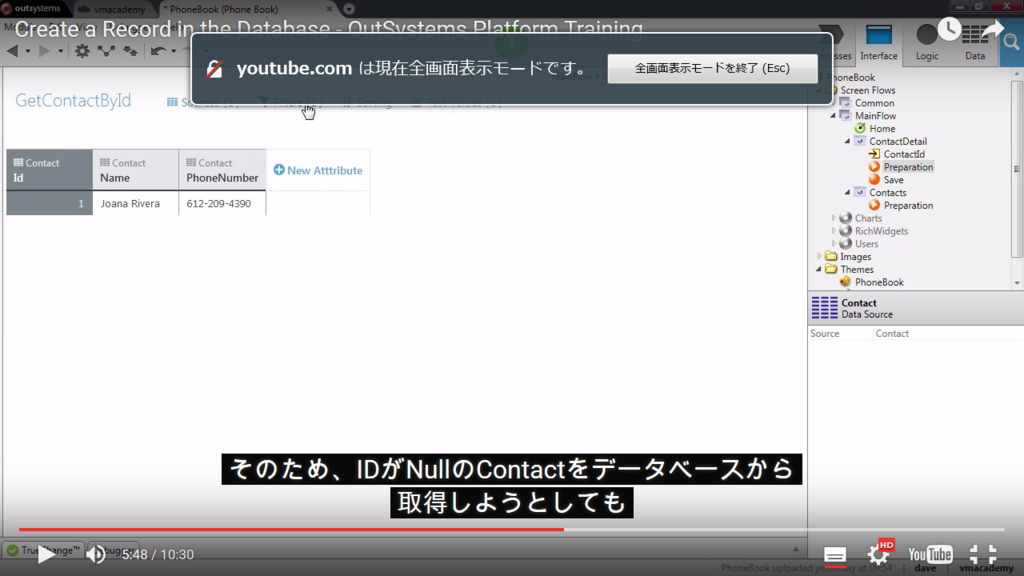Expand the Images folder

(820, 257)
